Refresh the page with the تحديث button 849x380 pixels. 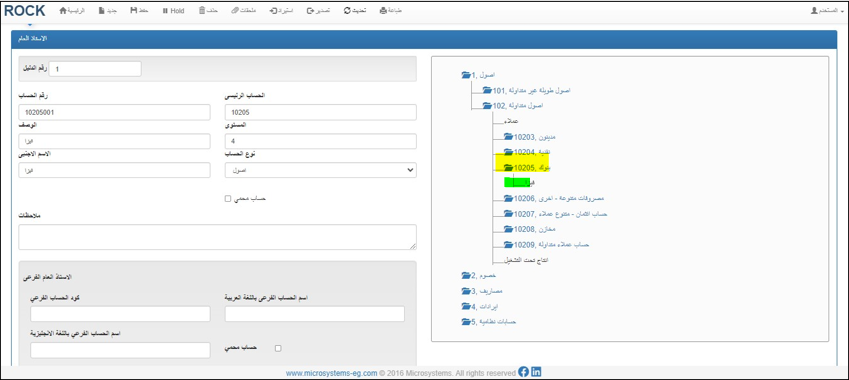[x=355, y=11]
